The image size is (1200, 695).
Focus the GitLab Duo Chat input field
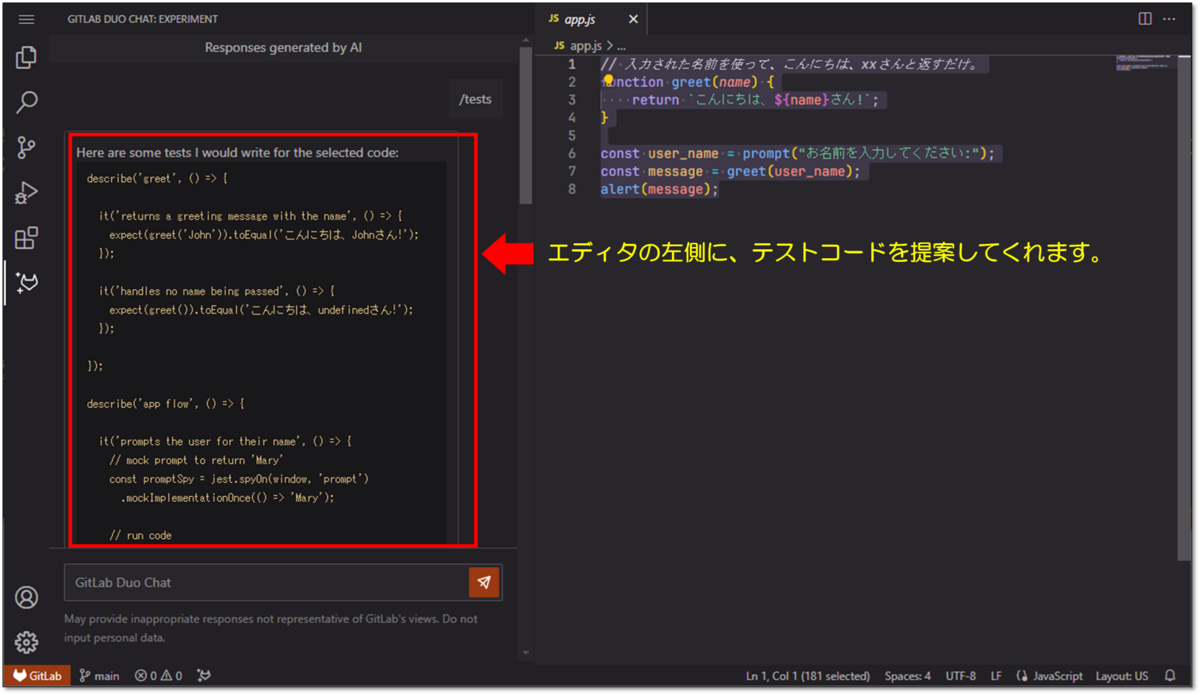[x=266, y=582]
